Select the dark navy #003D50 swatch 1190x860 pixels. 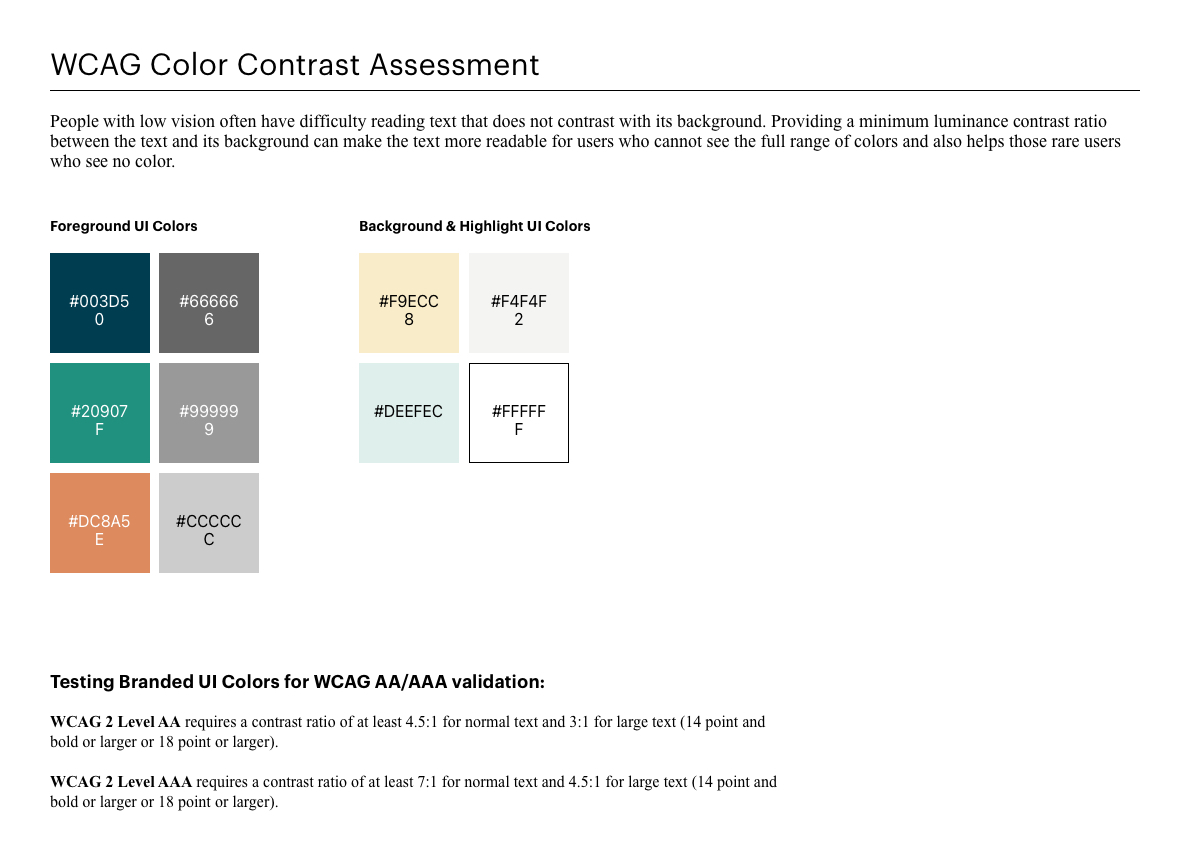pyautogui.click(x=99, y=303)
